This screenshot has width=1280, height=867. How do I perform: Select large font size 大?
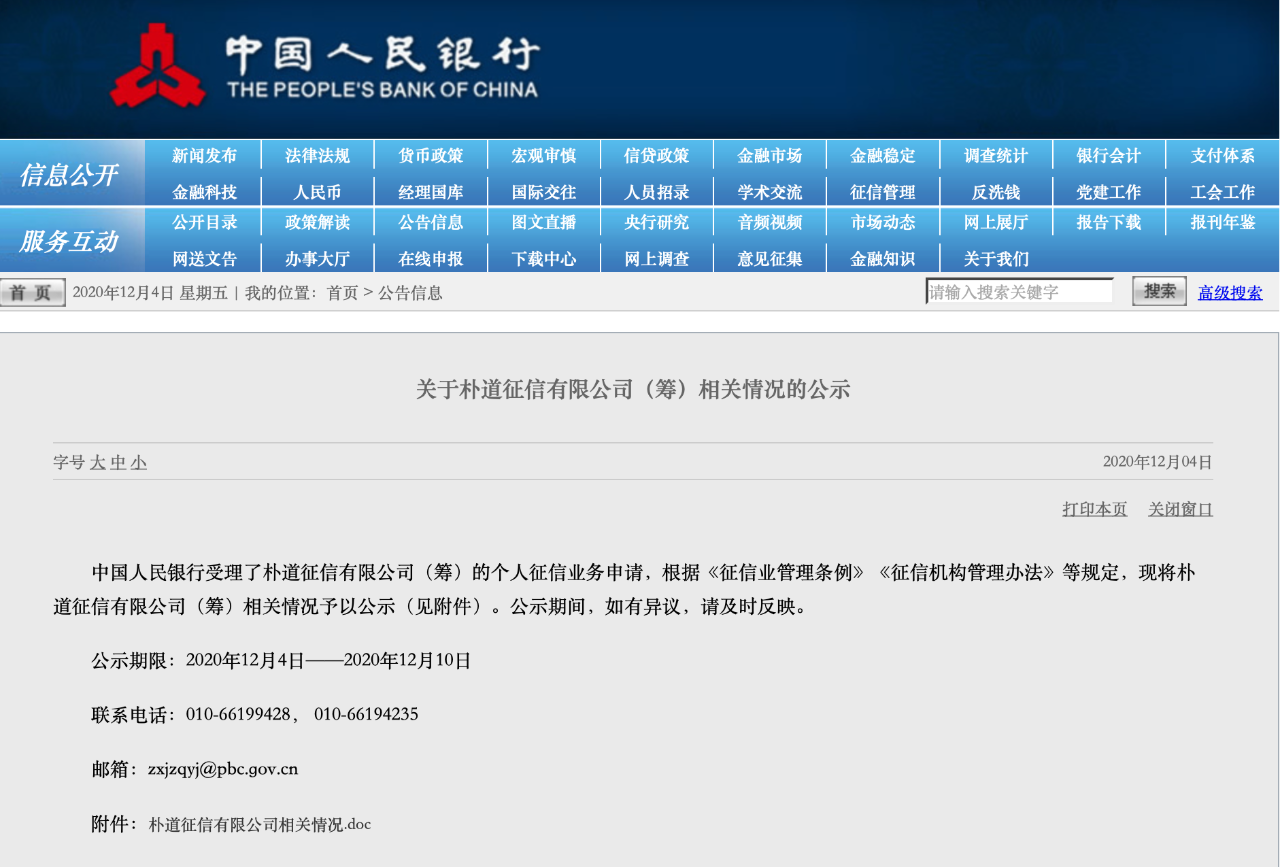point(97,463)
